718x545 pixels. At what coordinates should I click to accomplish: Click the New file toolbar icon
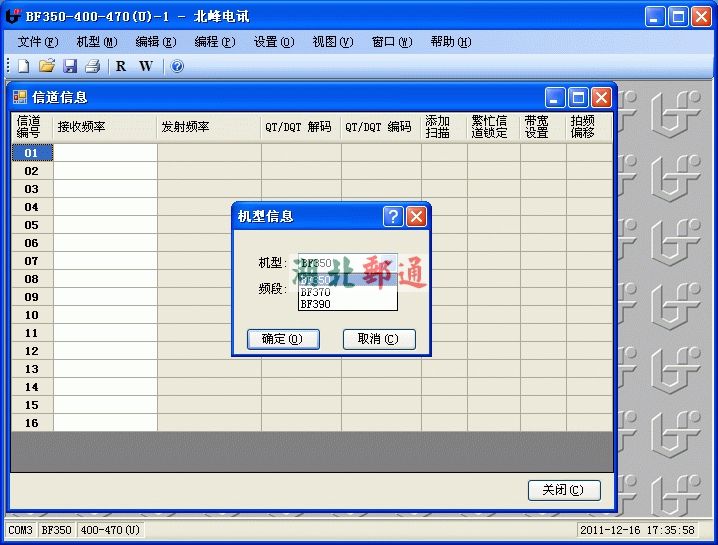pos(23,66)
